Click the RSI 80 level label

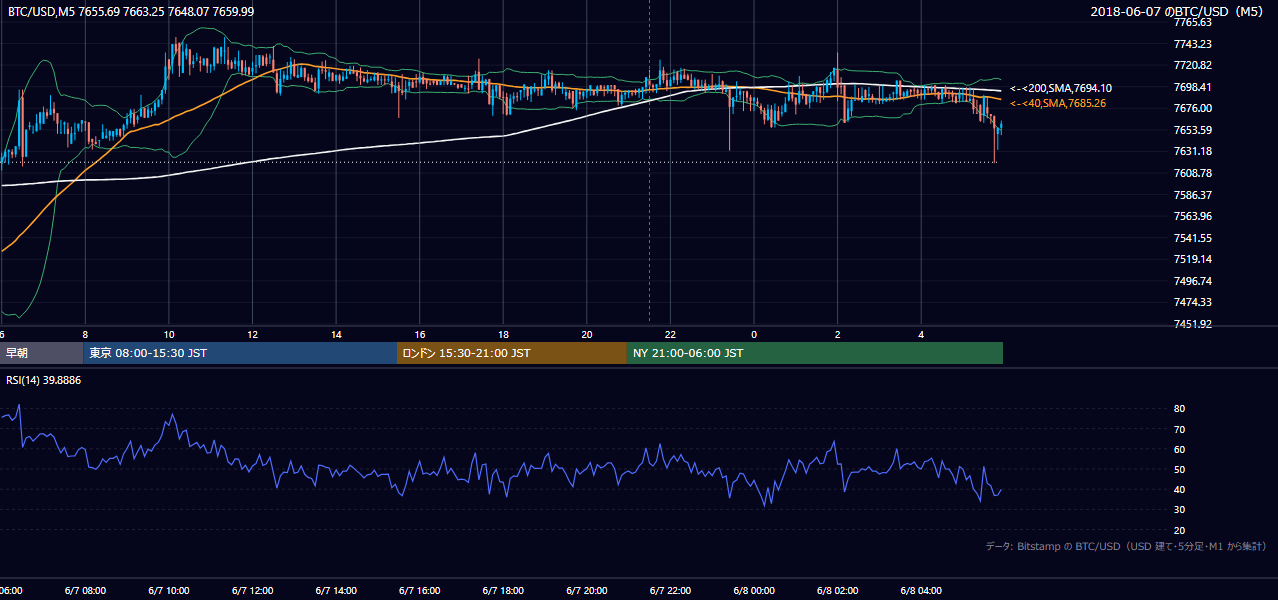[1180, 409]
